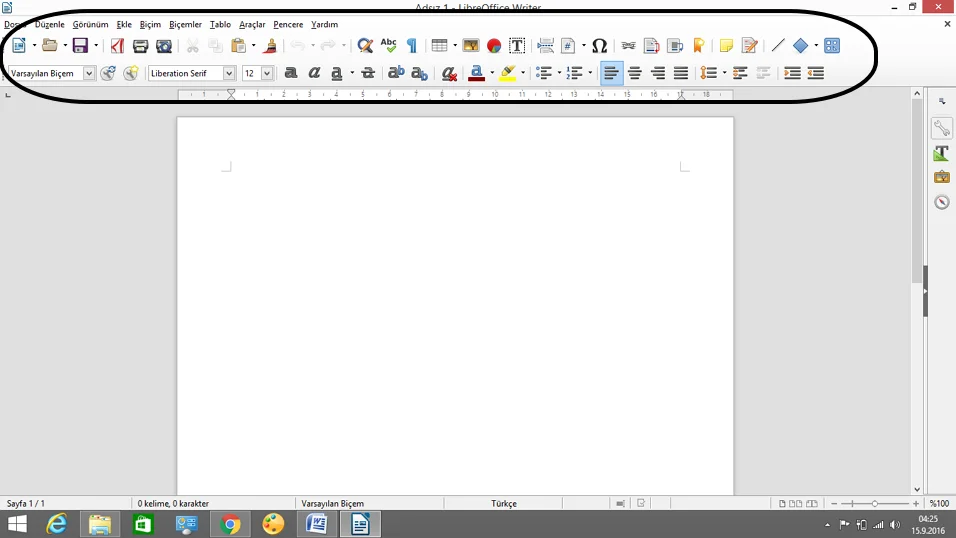Image resolution: width=956 pixels, height=538 pixels.
Task: Click the Update Style icon
Action: click(108, 73)
